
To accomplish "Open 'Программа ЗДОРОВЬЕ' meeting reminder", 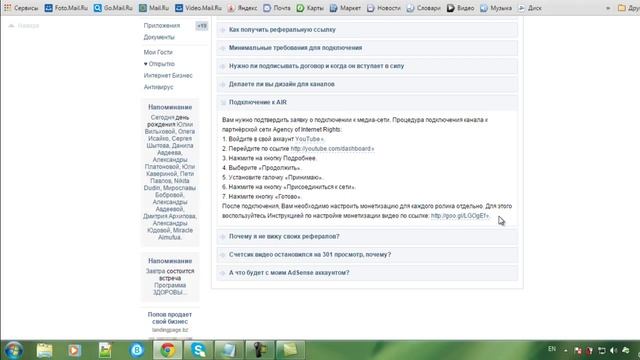I will (x=170, y=289).
